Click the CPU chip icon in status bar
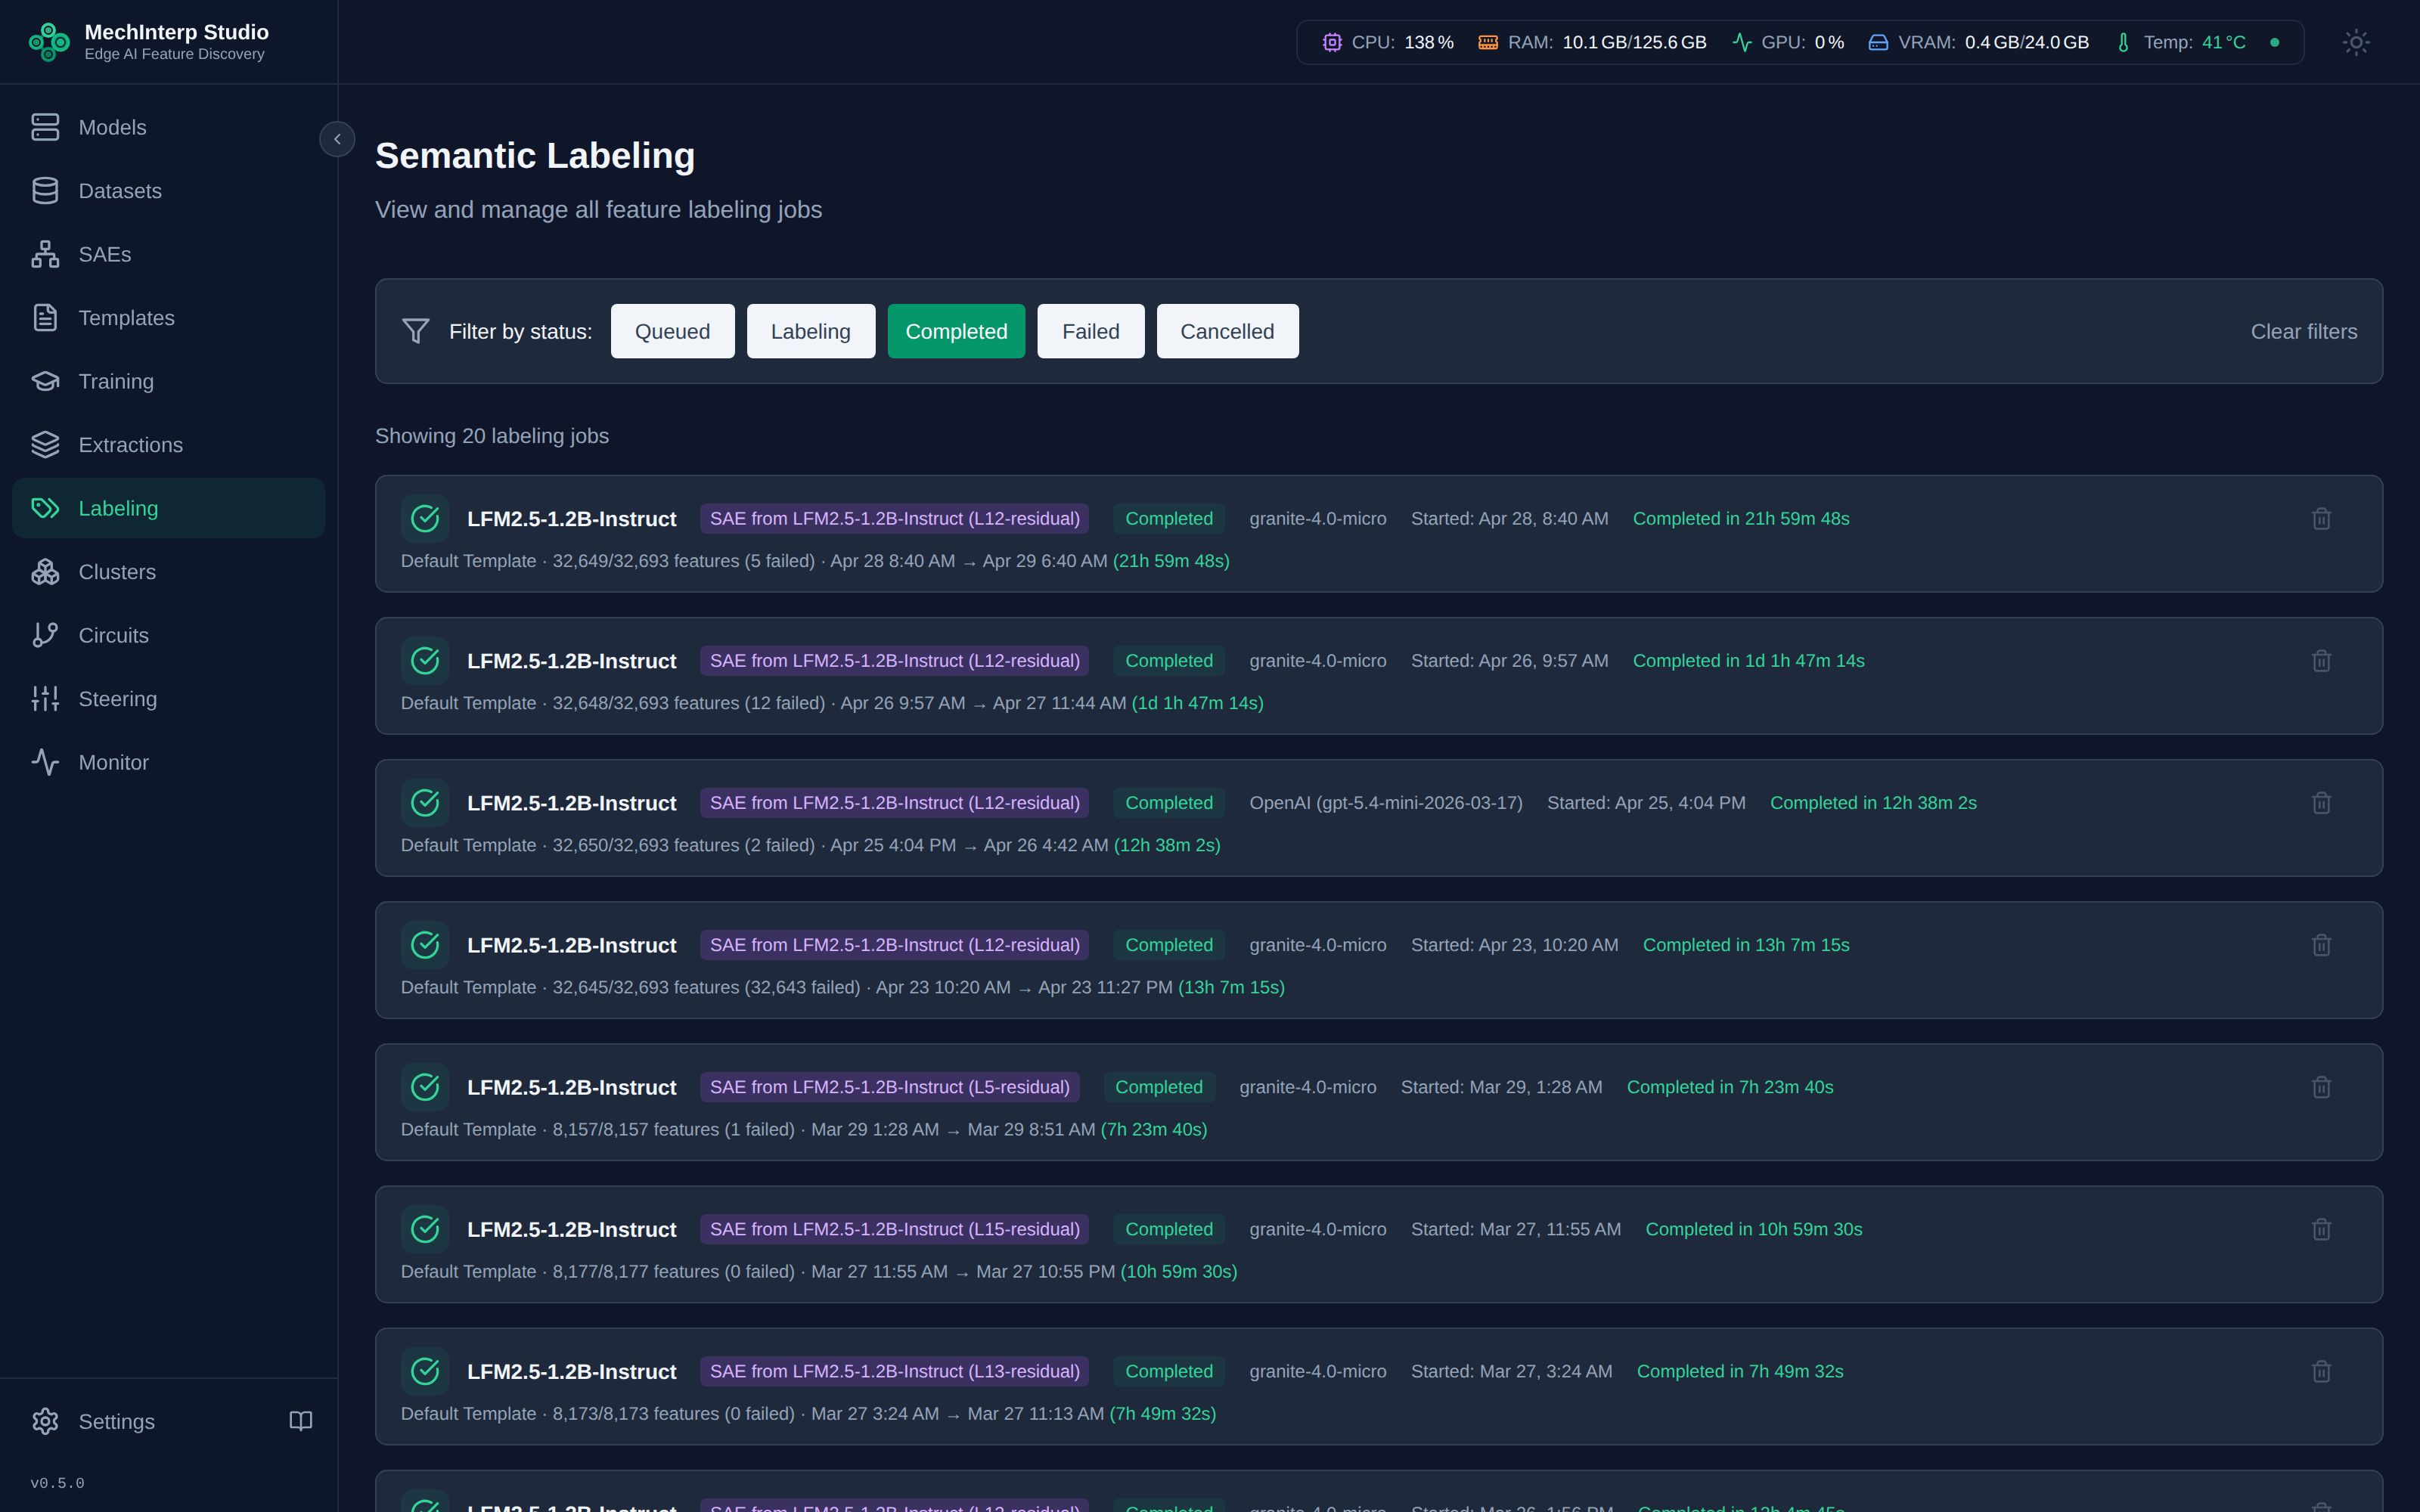2420x1512 pixels. pyautogui.click(x=1332, y=42)
